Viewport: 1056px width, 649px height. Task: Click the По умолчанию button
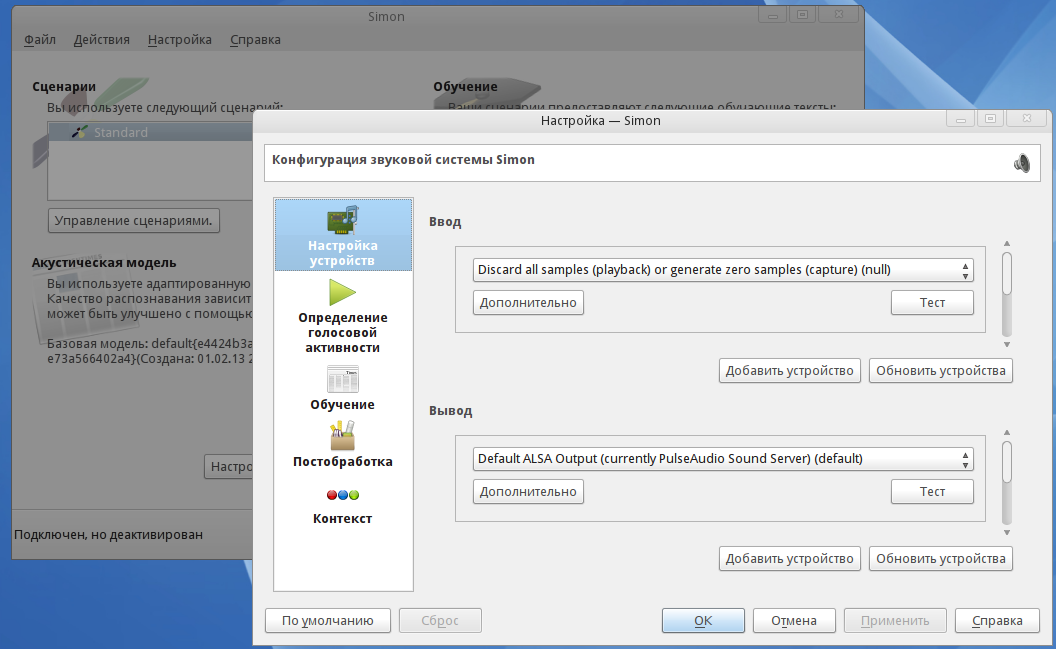pos(327,621)
